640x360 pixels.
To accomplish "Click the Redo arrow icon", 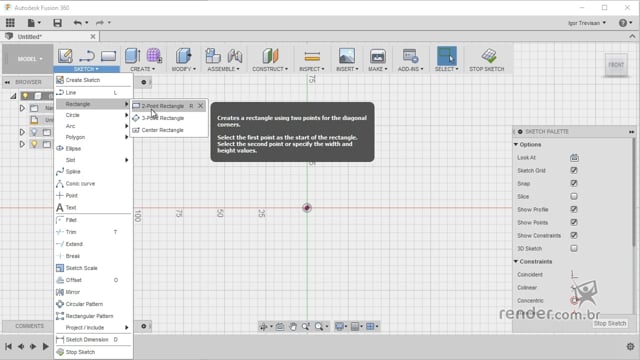I will pyautogui.click(x=100, y=23).
